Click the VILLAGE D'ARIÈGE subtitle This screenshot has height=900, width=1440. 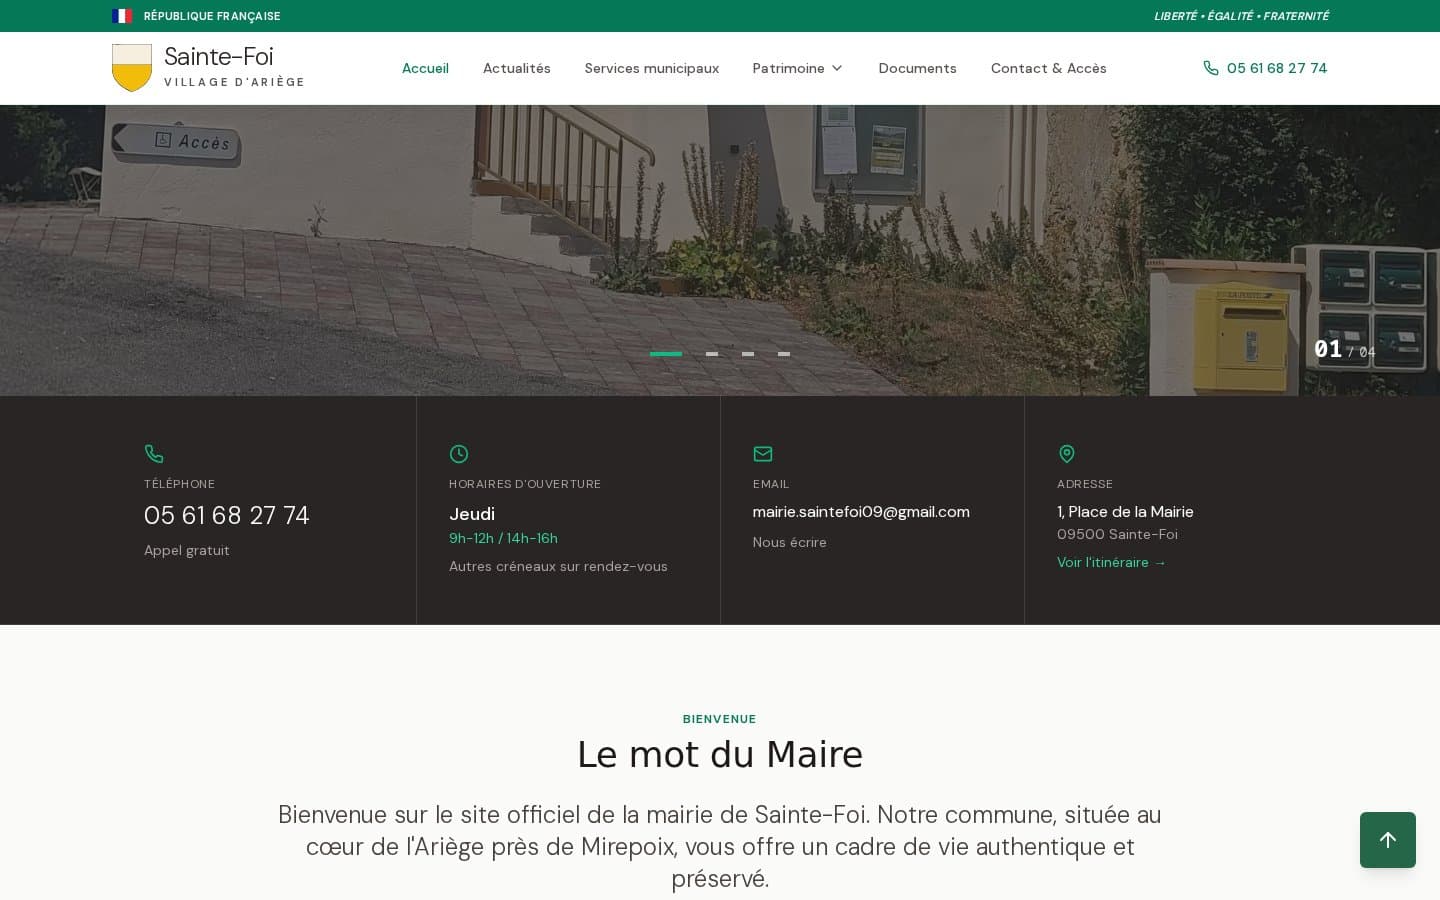point(234,82)
